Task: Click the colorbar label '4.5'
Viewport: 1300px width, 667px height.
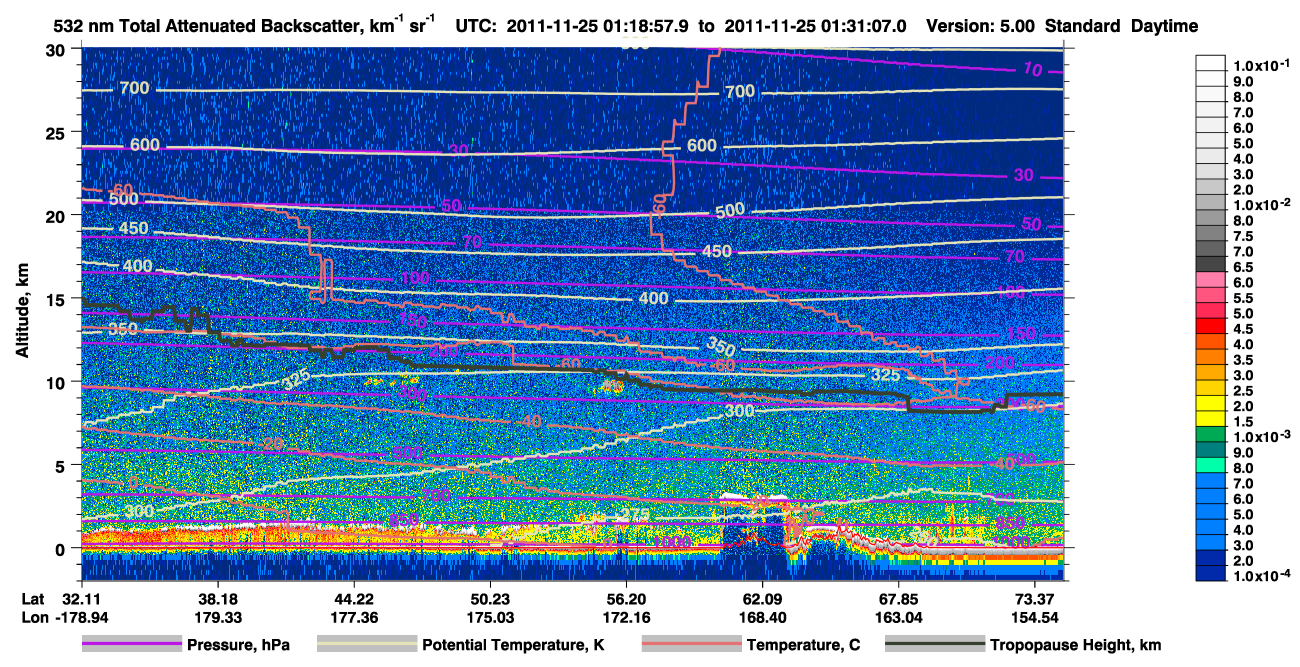Action: point(1241,328)
